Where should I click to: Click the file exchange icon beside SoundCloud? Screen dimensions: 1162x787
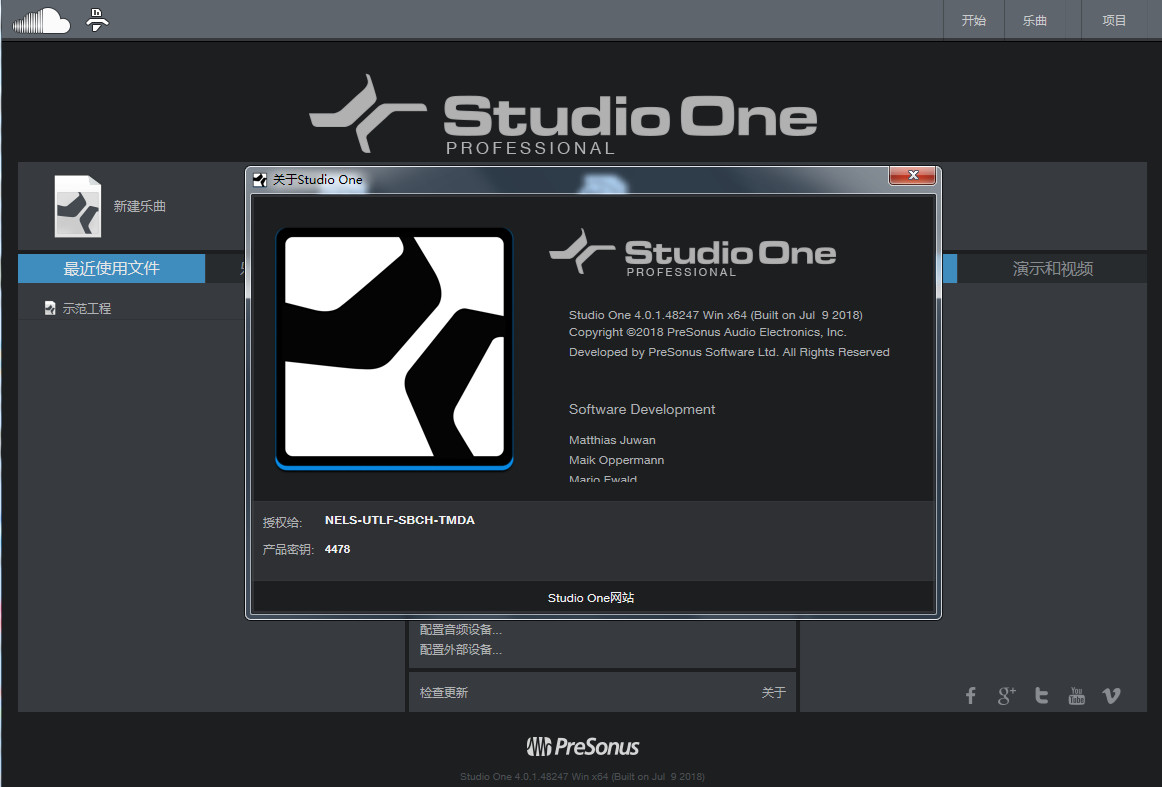point(96,19)
